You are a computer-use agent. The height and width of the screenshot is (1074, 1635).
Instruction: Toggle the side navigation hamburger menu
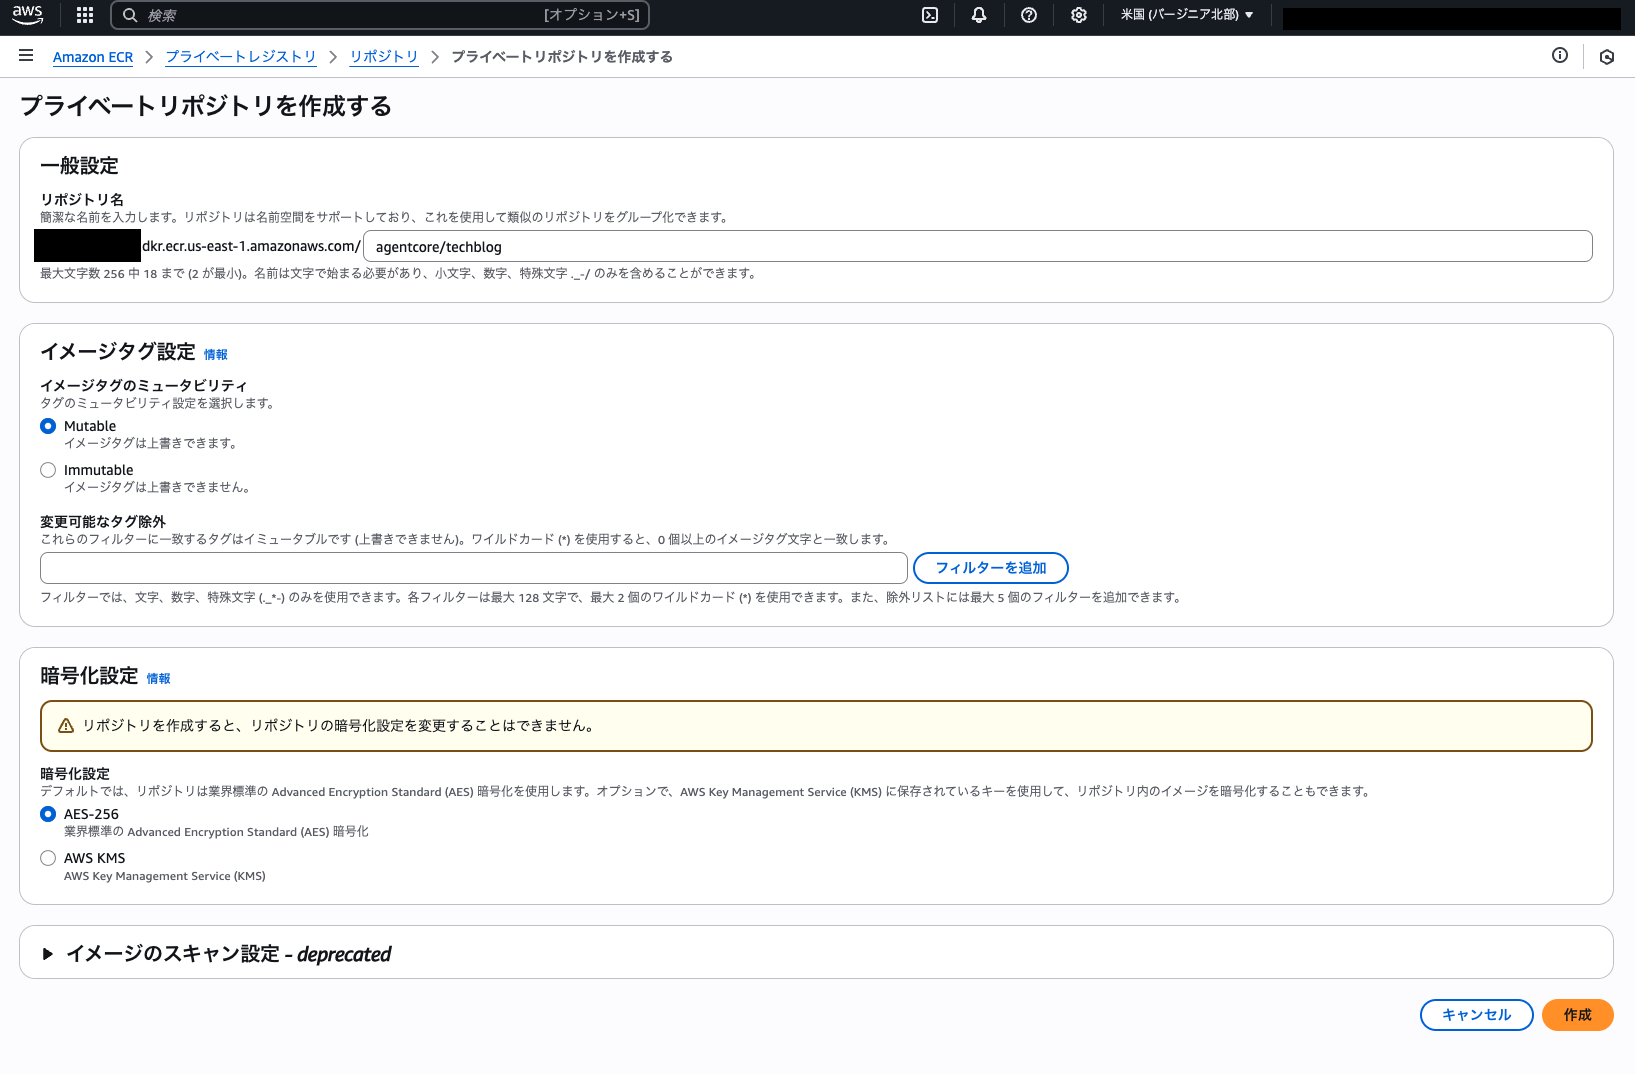pos(26,56)
